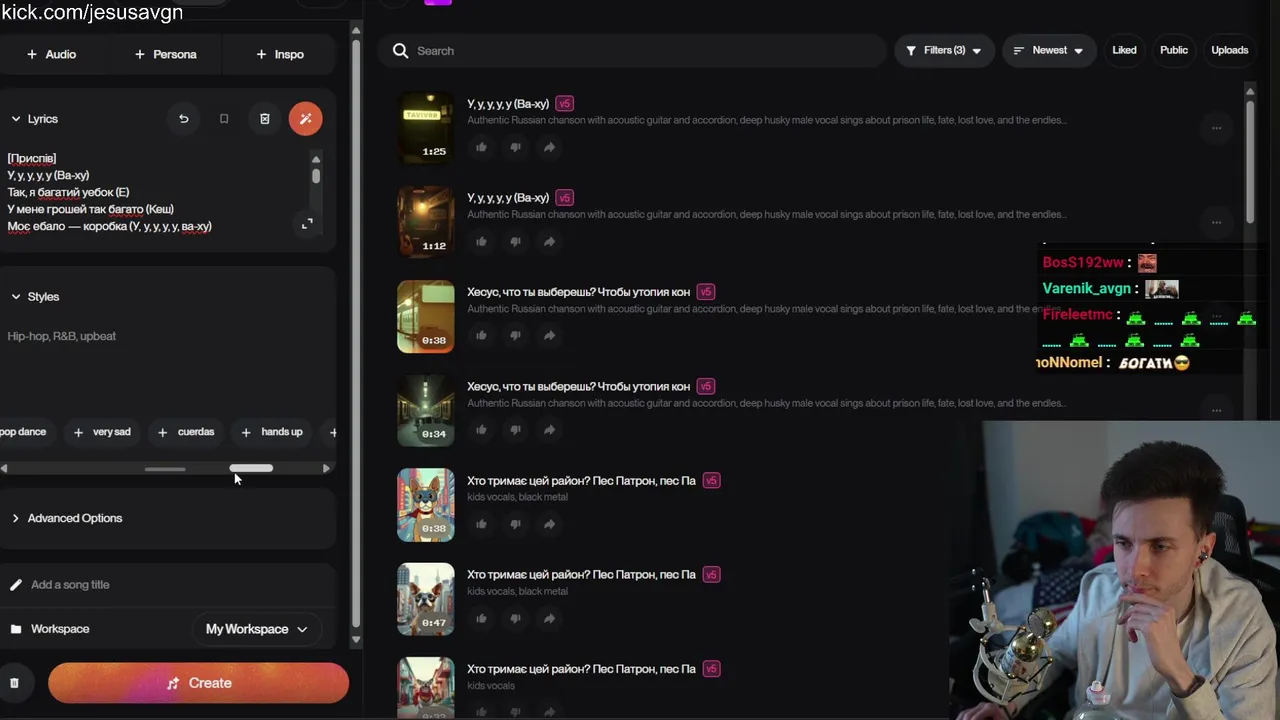
Task: Open the My Workspace dropdown
Action: pos(256,629)
